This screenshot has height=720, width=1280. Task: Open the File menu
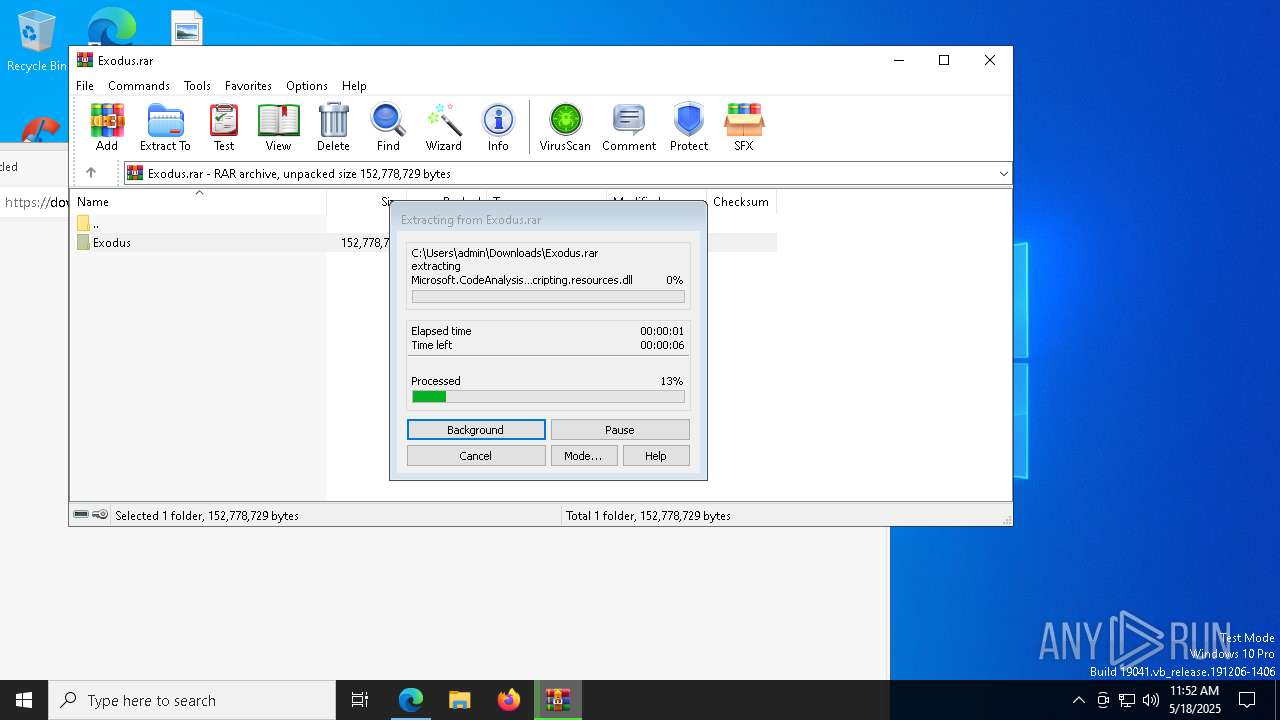pos(85,86)
